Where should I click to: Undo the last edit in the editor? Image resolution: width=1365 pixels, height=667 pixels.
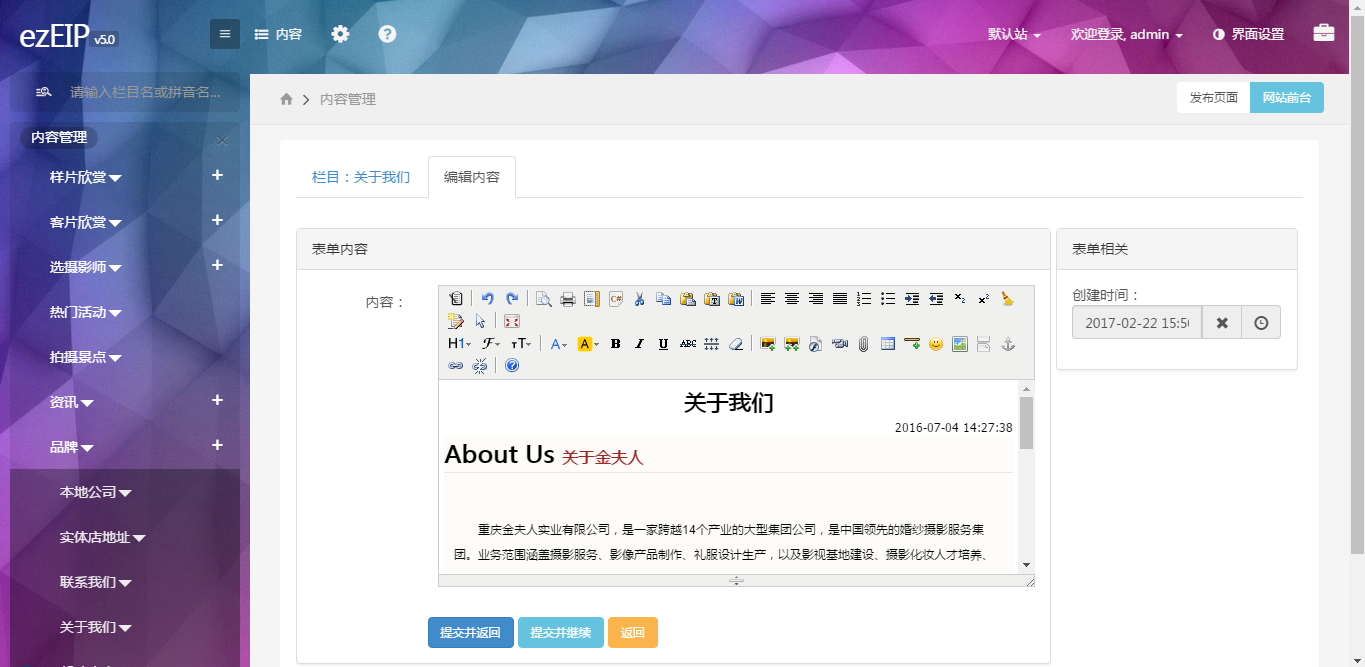tap(487, 298)
